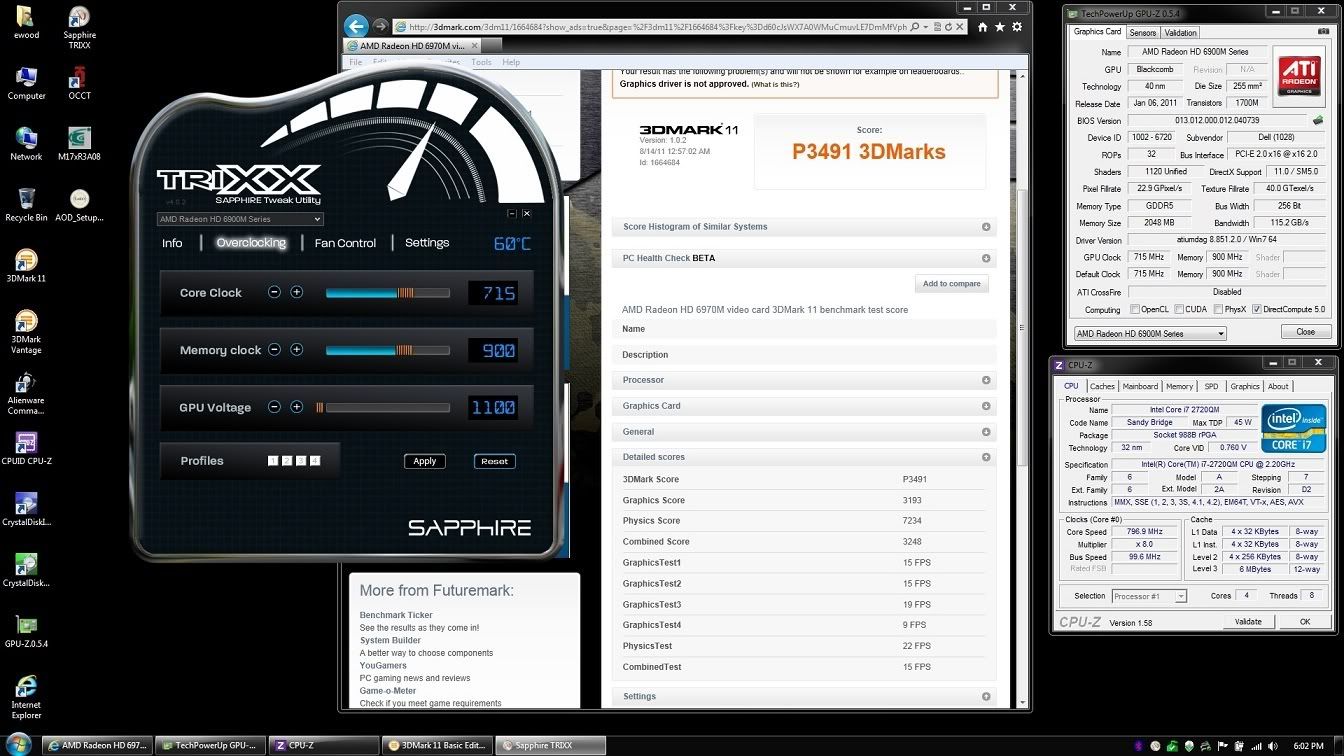Toggle the CUDA checkbox in GPU-Z

pyautogui.click(x=1179, y=309)
